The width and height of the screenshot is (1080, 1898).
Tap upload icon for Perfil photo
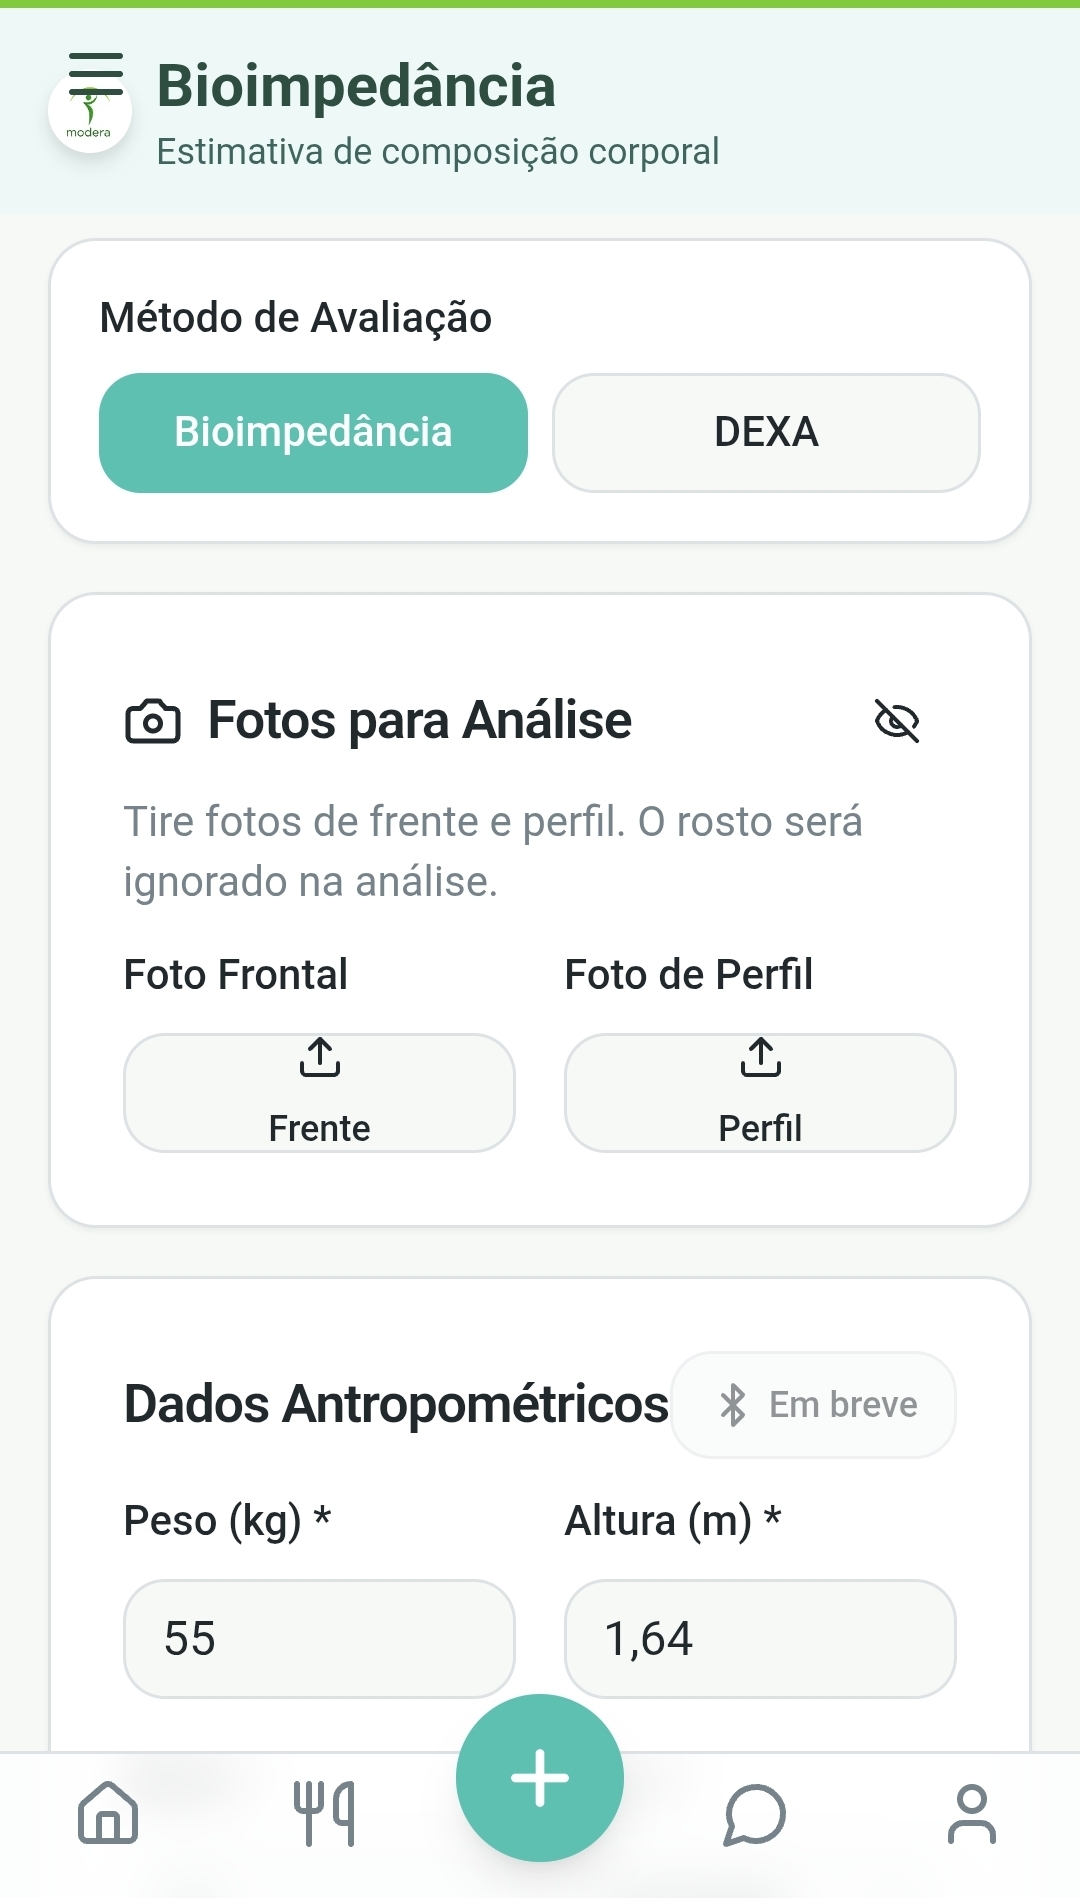pos(761,1057)
